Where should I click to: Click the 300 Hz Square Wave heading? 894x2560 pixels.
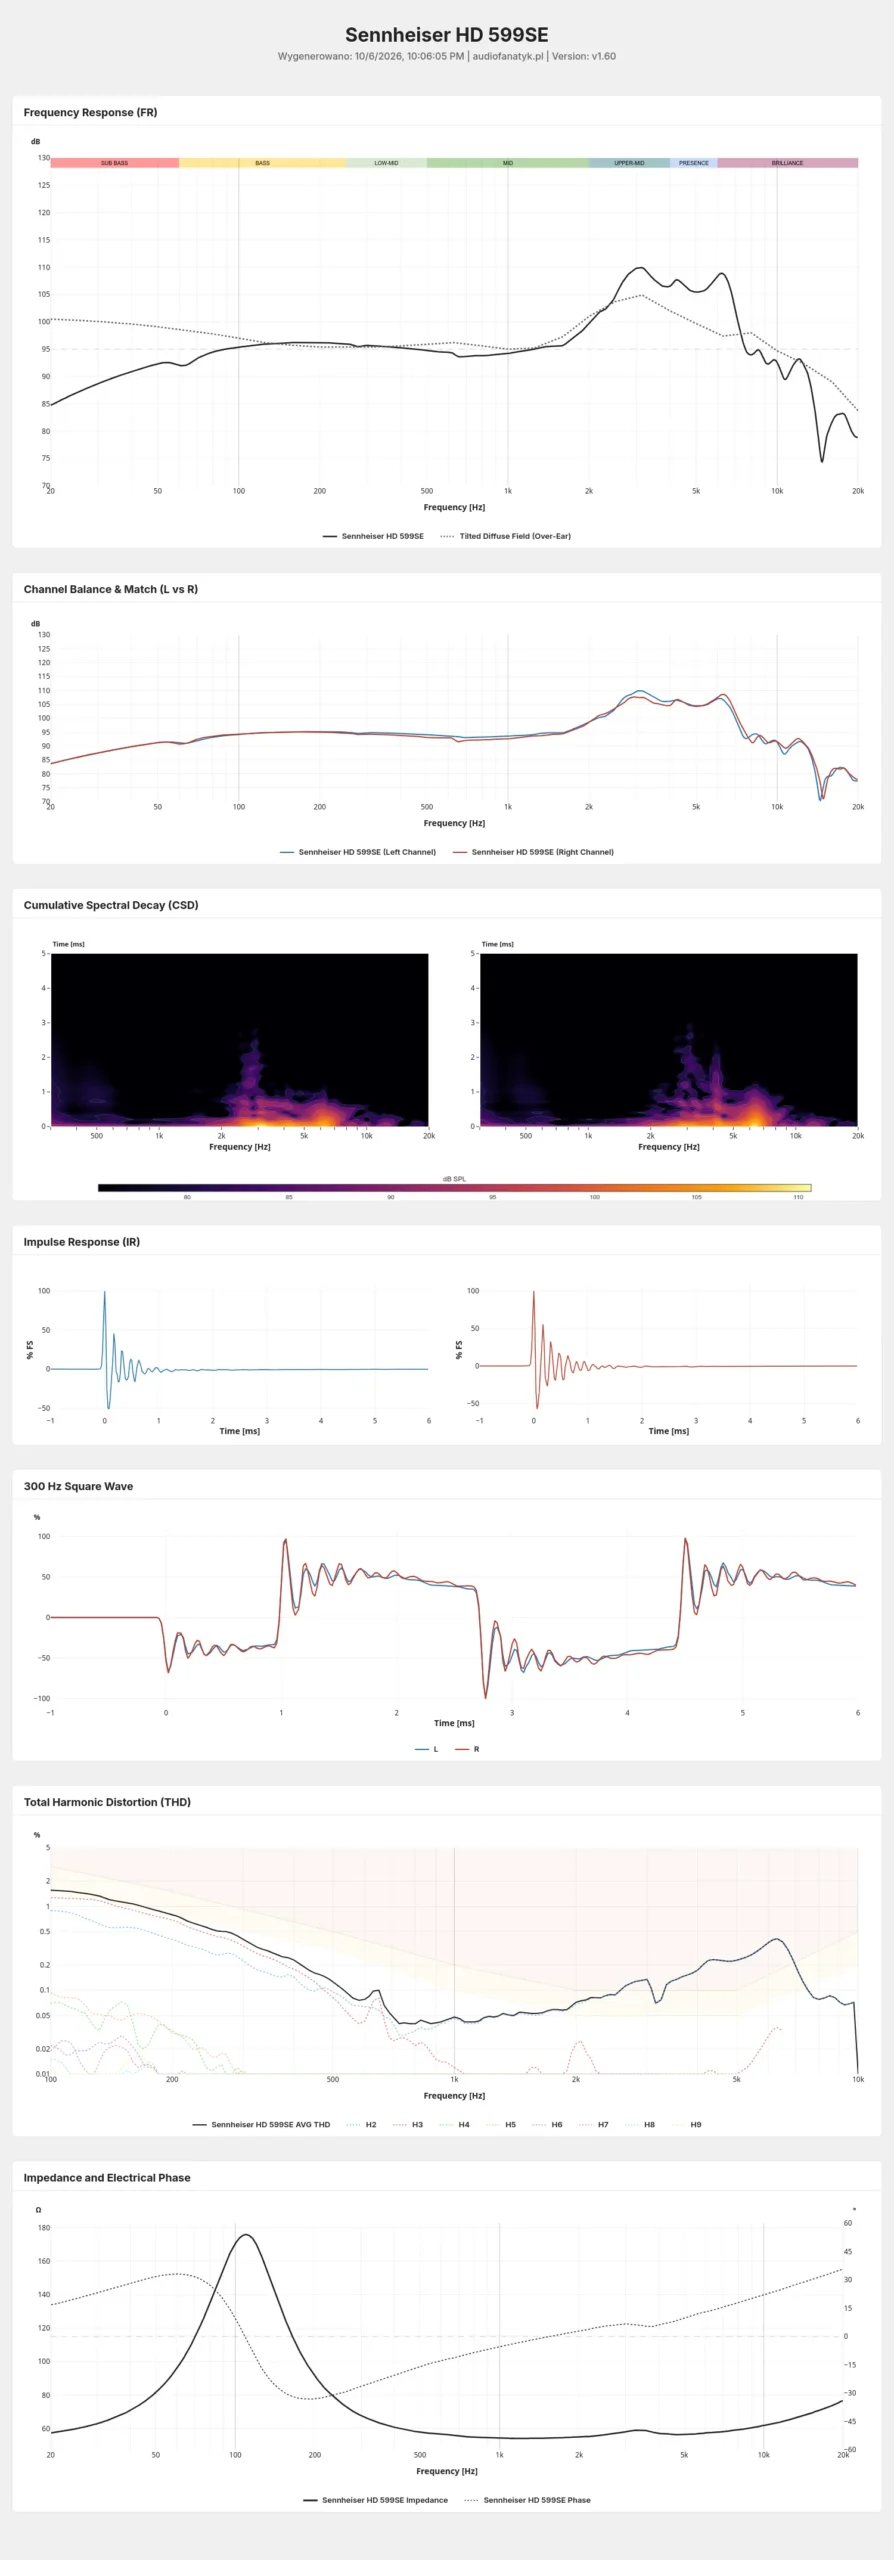pyautogui.click(x=78, y=1486)
